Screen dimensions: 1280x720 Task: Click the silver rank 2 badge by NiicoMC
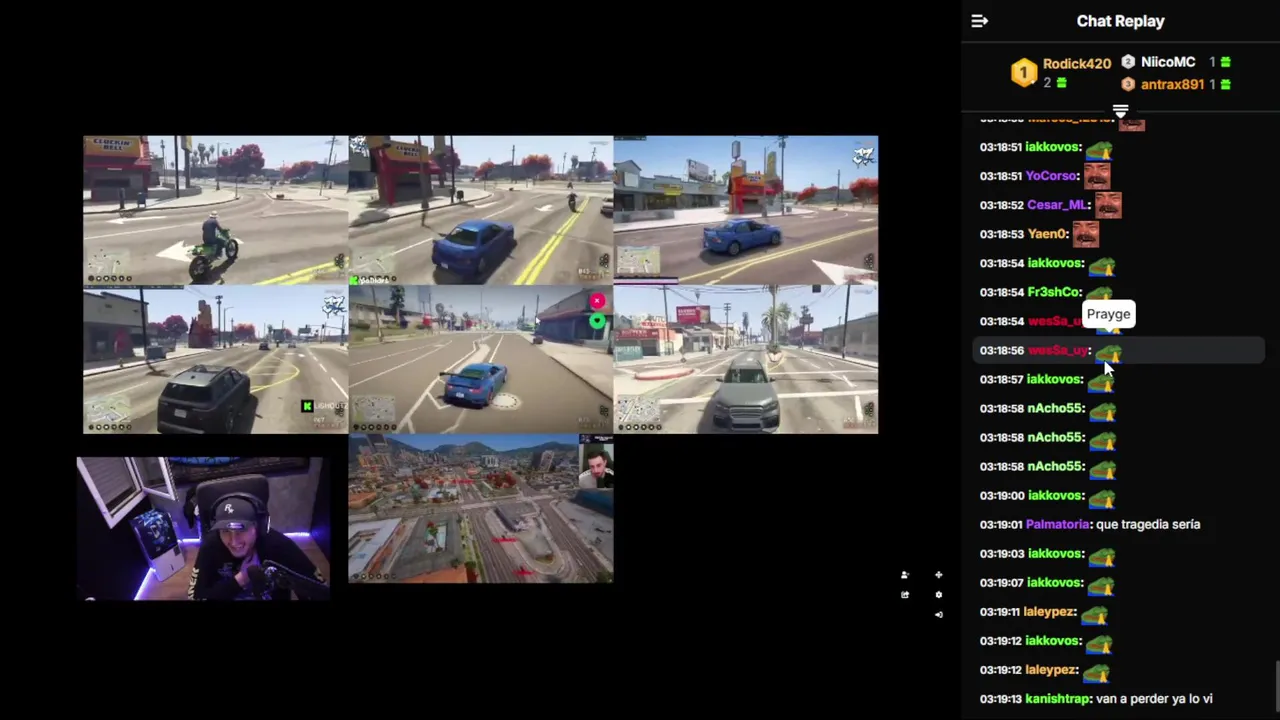click(x=1128, y=62)
